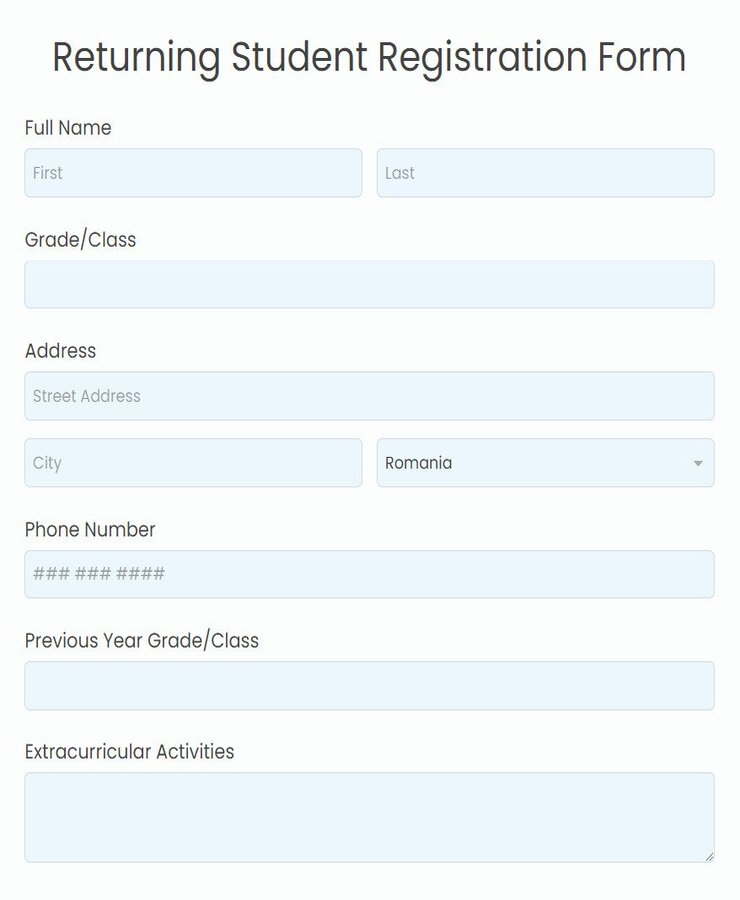Focus the Previous Year Grade/Class field

click(369, 685)
